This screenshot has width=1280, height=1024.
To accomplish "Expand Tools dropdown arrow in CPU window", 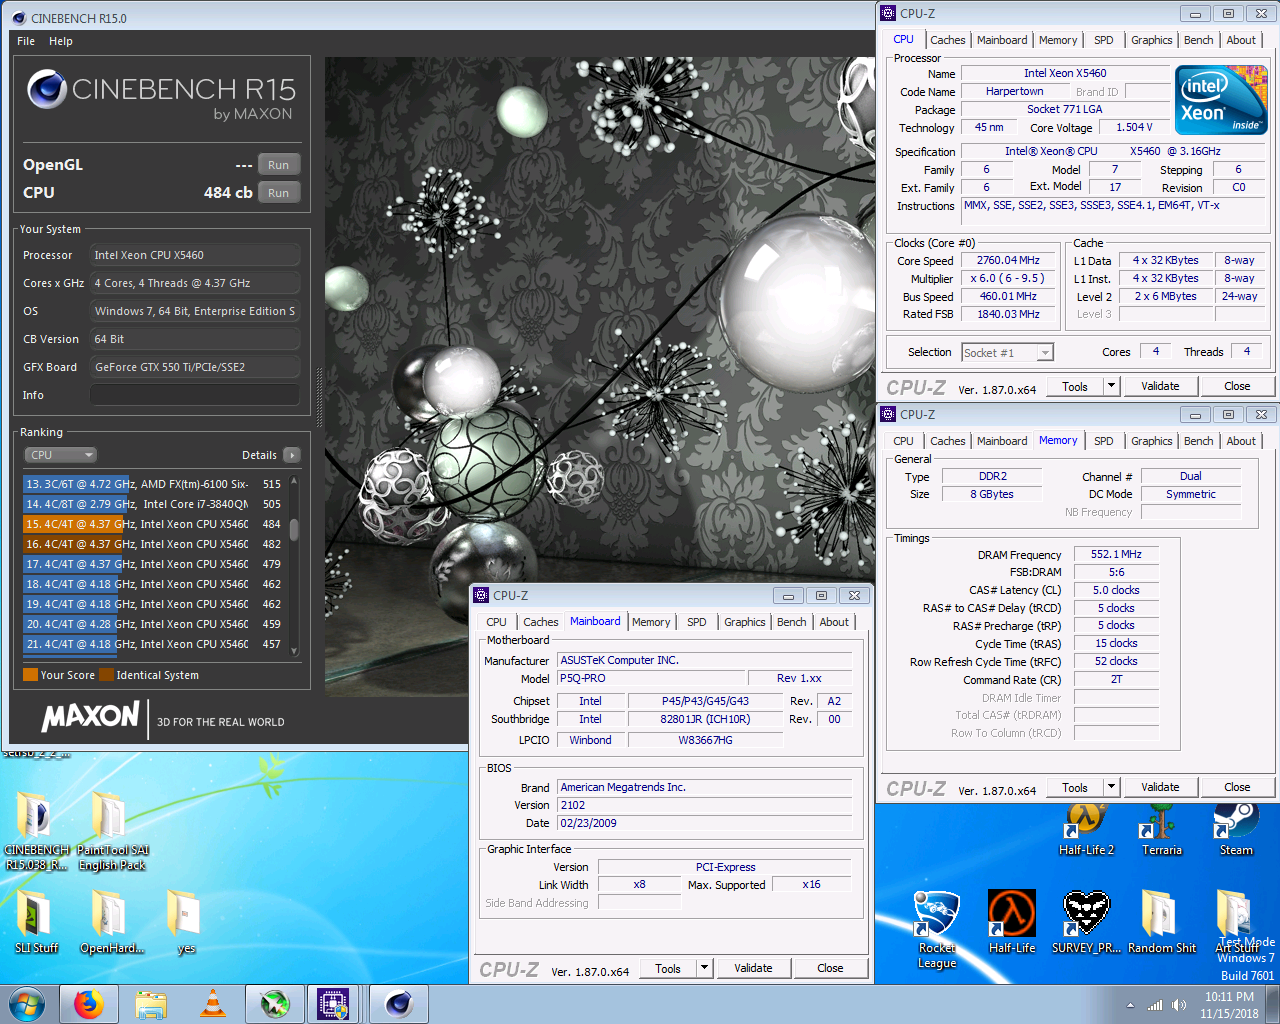I will click(1111, 386).
